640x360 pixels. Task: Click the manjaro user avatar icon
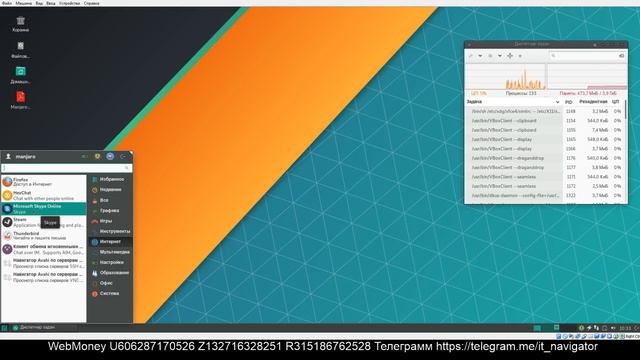[8, 156]
